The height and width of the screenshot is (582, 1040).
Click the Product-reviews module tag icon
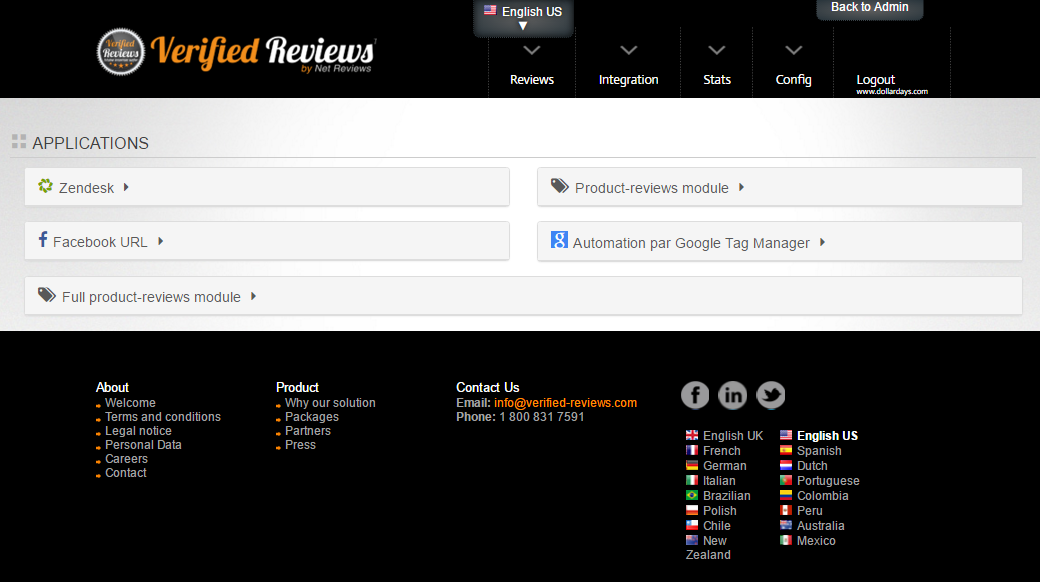(x=559, y=186)
